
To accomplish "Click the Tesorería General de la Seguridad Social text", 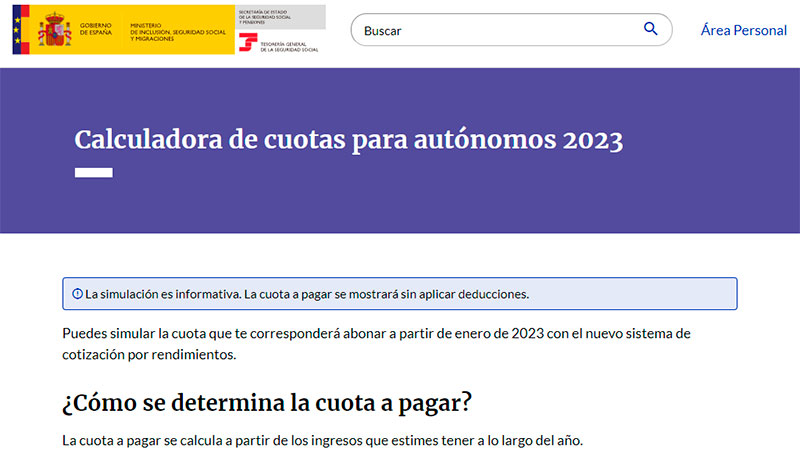I will pos(290,45).
